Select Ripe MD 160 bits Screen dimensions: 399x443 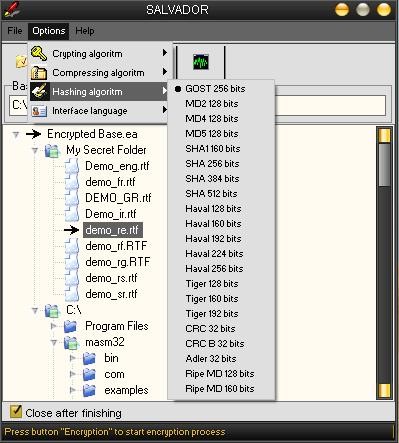pyautogui.click(x=220, y=389)
